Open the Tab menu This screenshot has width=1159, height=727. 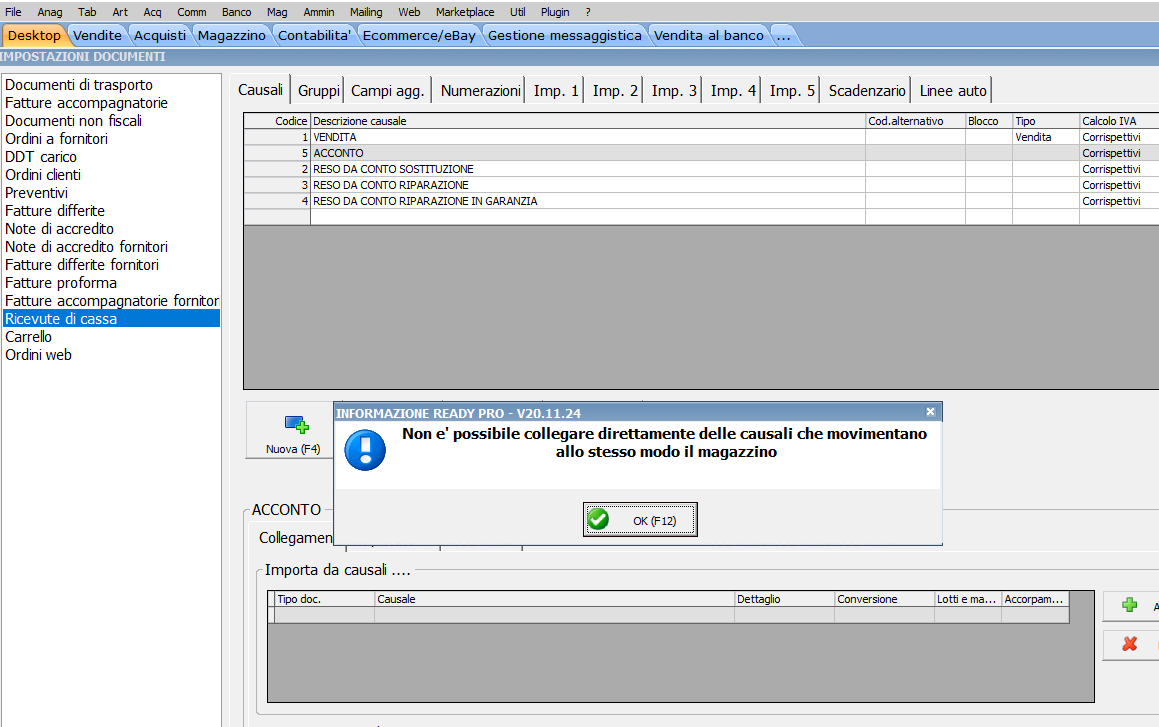87,12
